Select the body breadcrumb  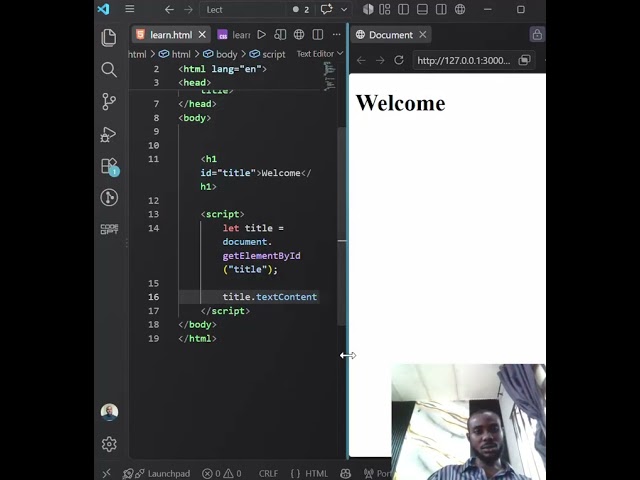220,54
